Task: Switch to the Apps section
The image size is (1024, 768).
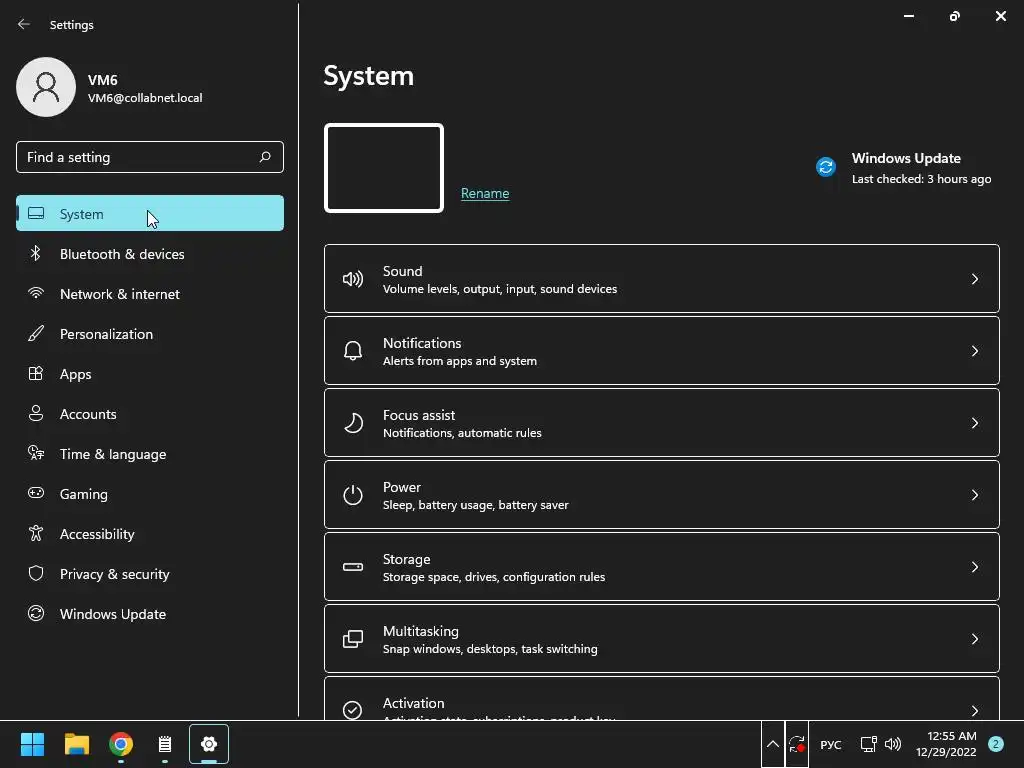Action: click(150, 374)
